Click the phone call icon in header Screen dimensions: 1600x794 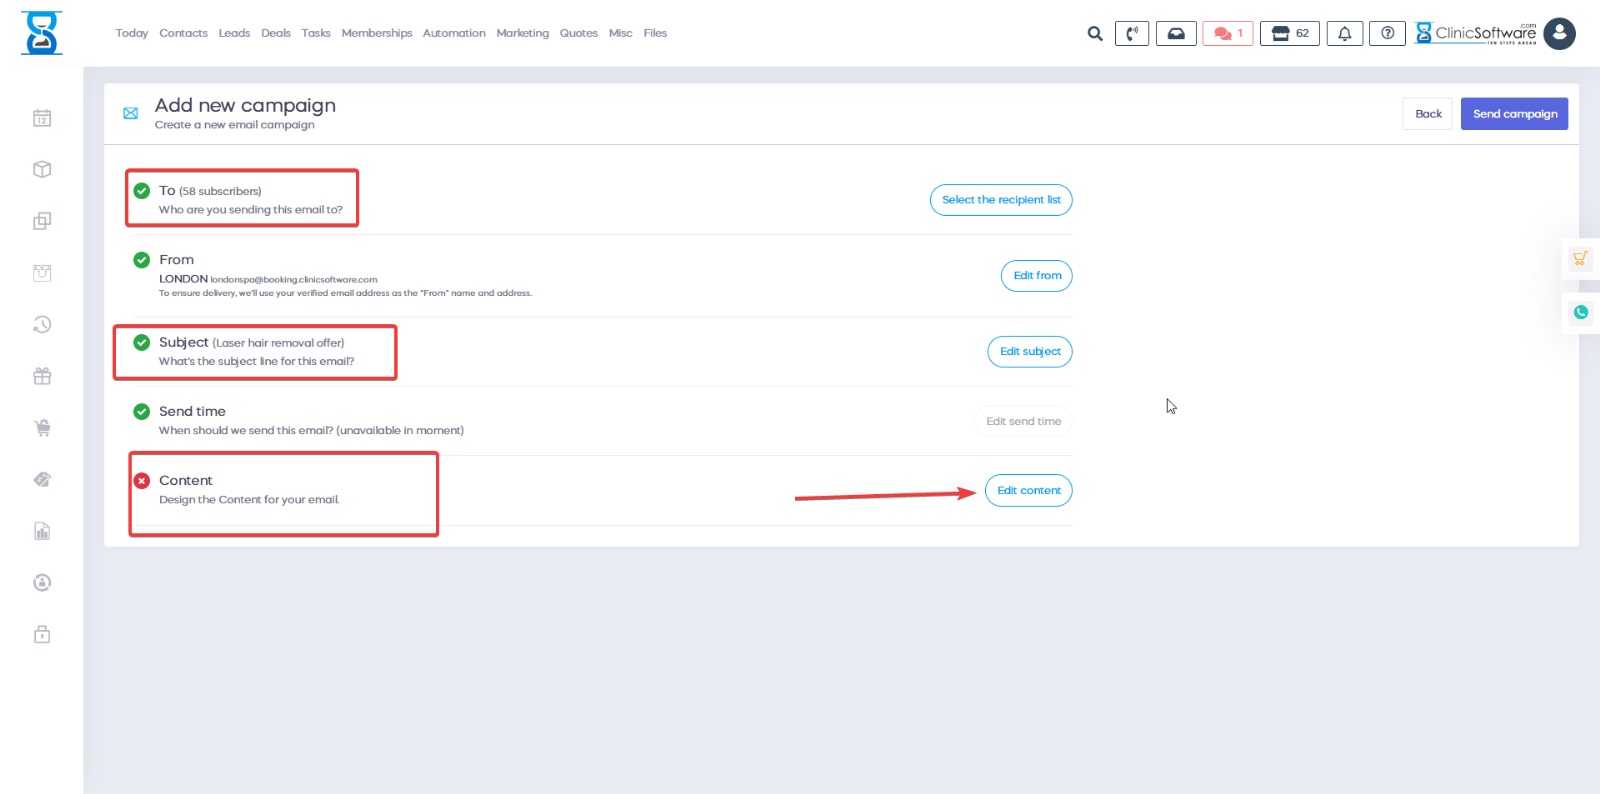[1131, 34]
